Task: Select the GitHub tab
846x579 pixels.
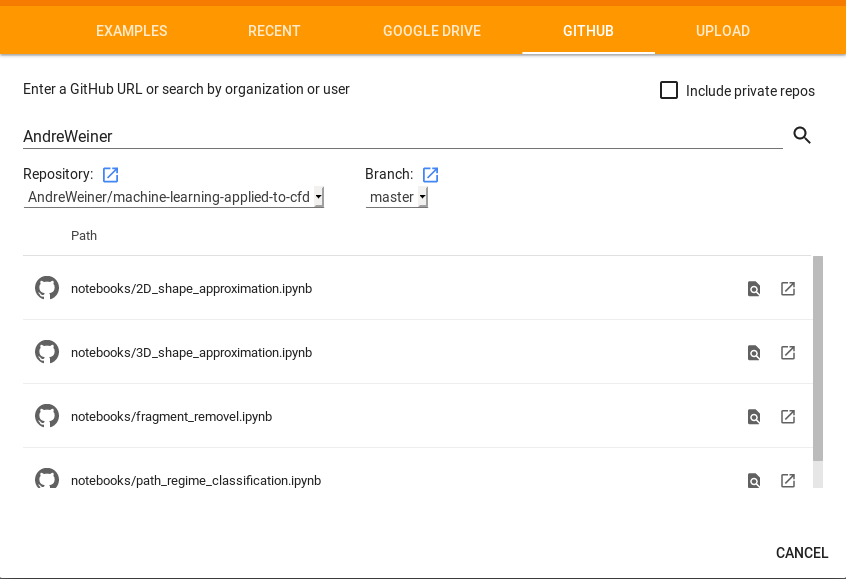Action: tap(588, 31)
